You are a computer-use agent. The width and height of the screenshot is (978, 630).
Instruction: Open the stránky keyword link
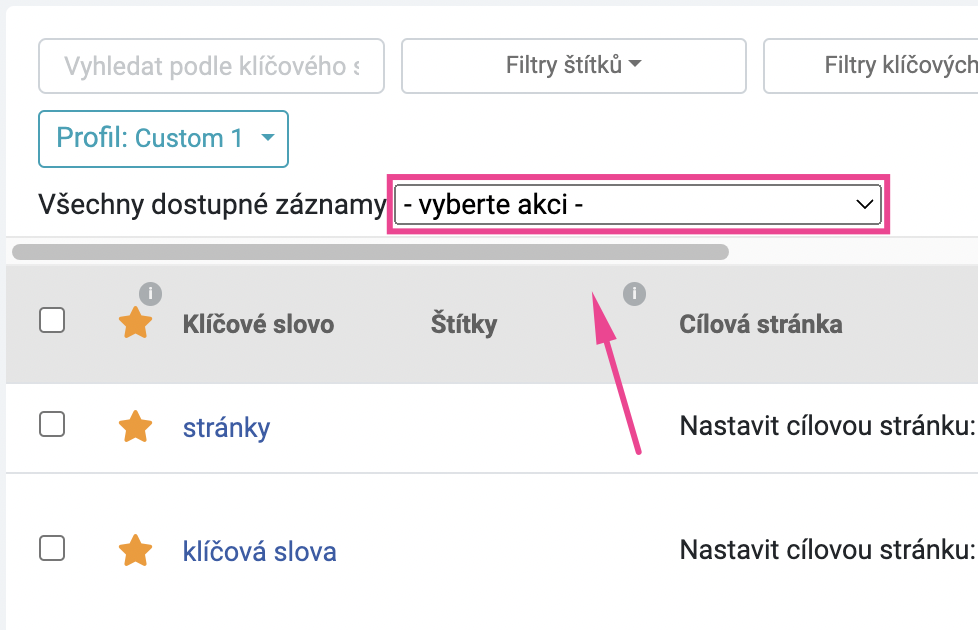(226, 428)
